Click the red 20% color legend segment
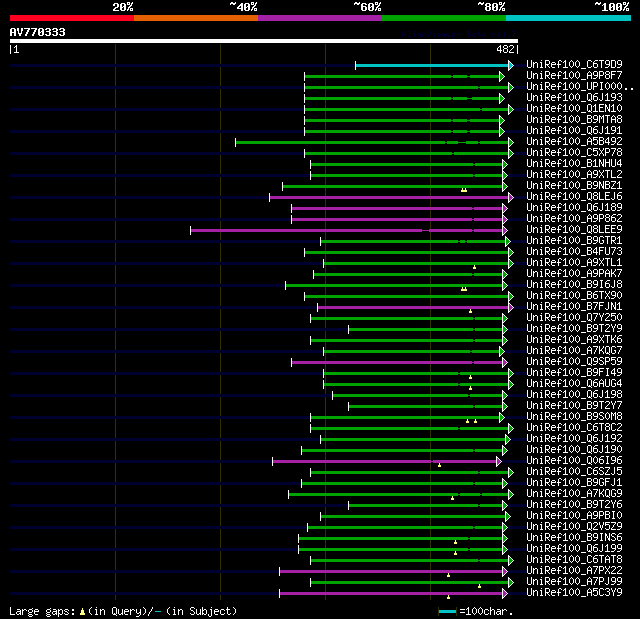 pos(72,18)
